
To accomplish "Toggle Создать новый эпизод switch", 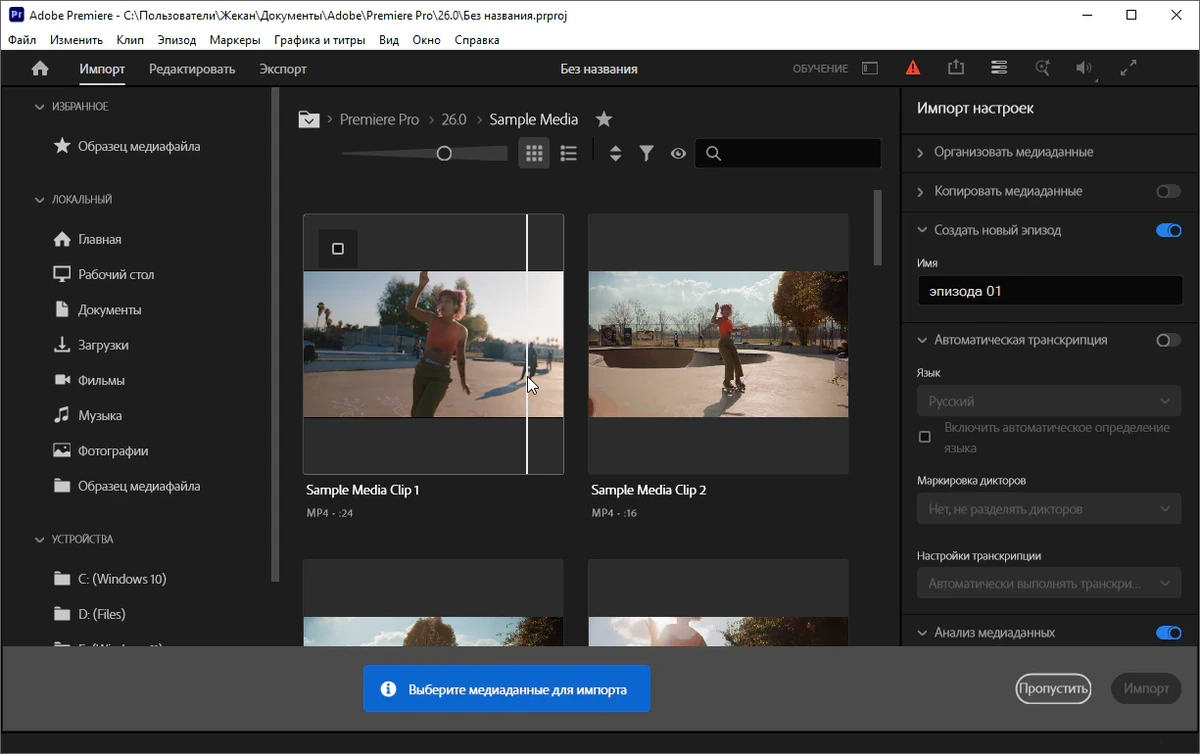I will tap(1168, 230).
